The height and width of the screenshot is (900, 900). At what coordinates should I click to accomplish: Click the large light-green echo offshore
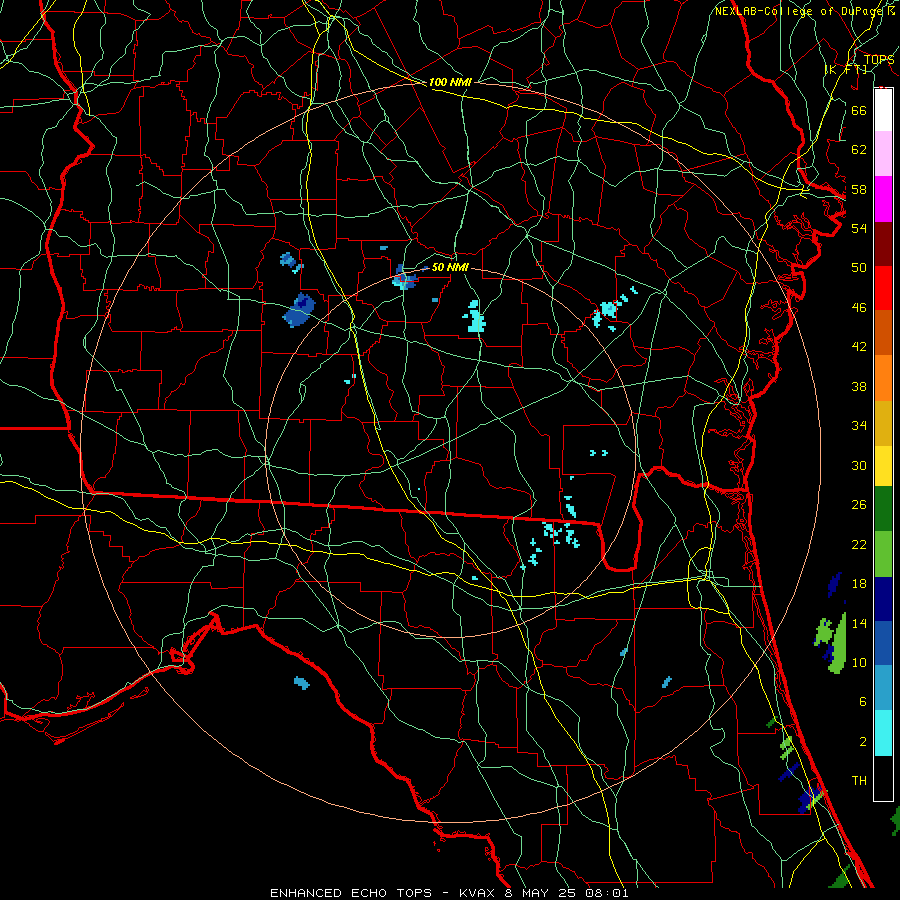click(836, 643)
